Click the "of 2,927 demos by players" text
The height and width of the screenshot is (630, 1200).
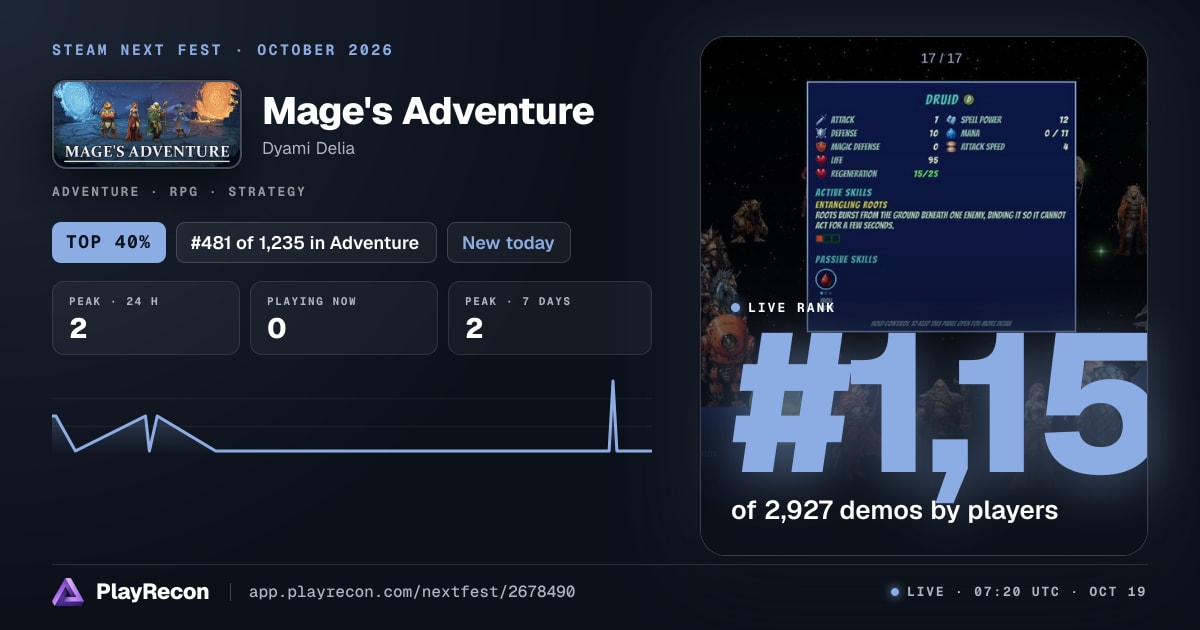pyautogui.click(x=894, y=510)
